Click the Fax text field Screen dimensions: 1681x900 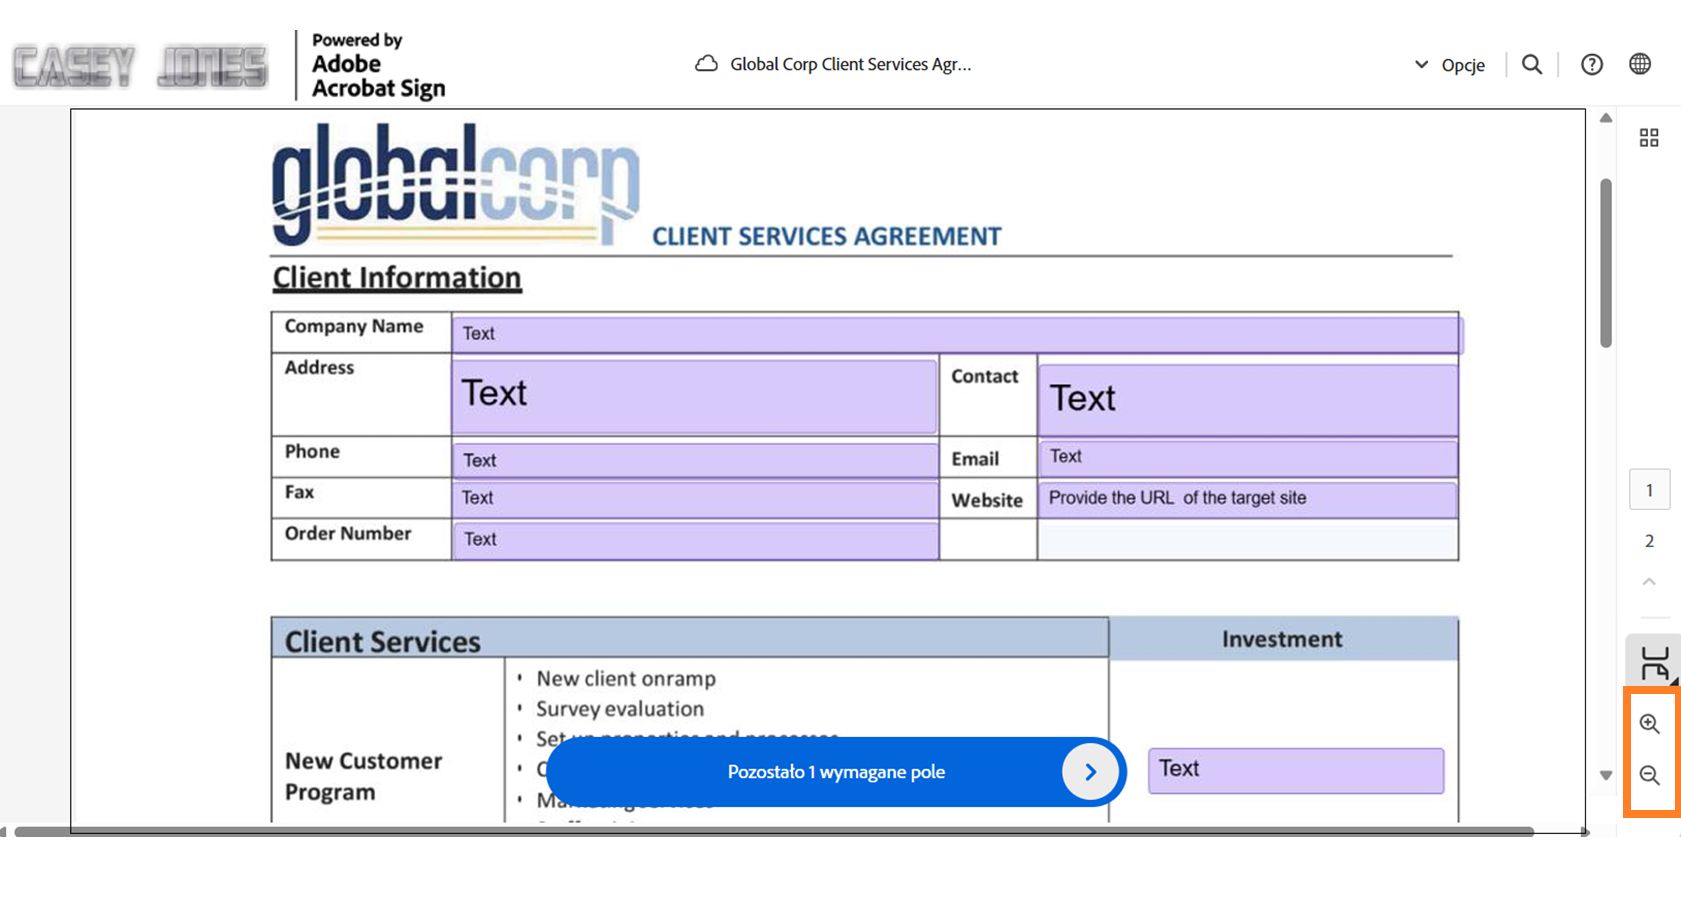coord(694,499)
